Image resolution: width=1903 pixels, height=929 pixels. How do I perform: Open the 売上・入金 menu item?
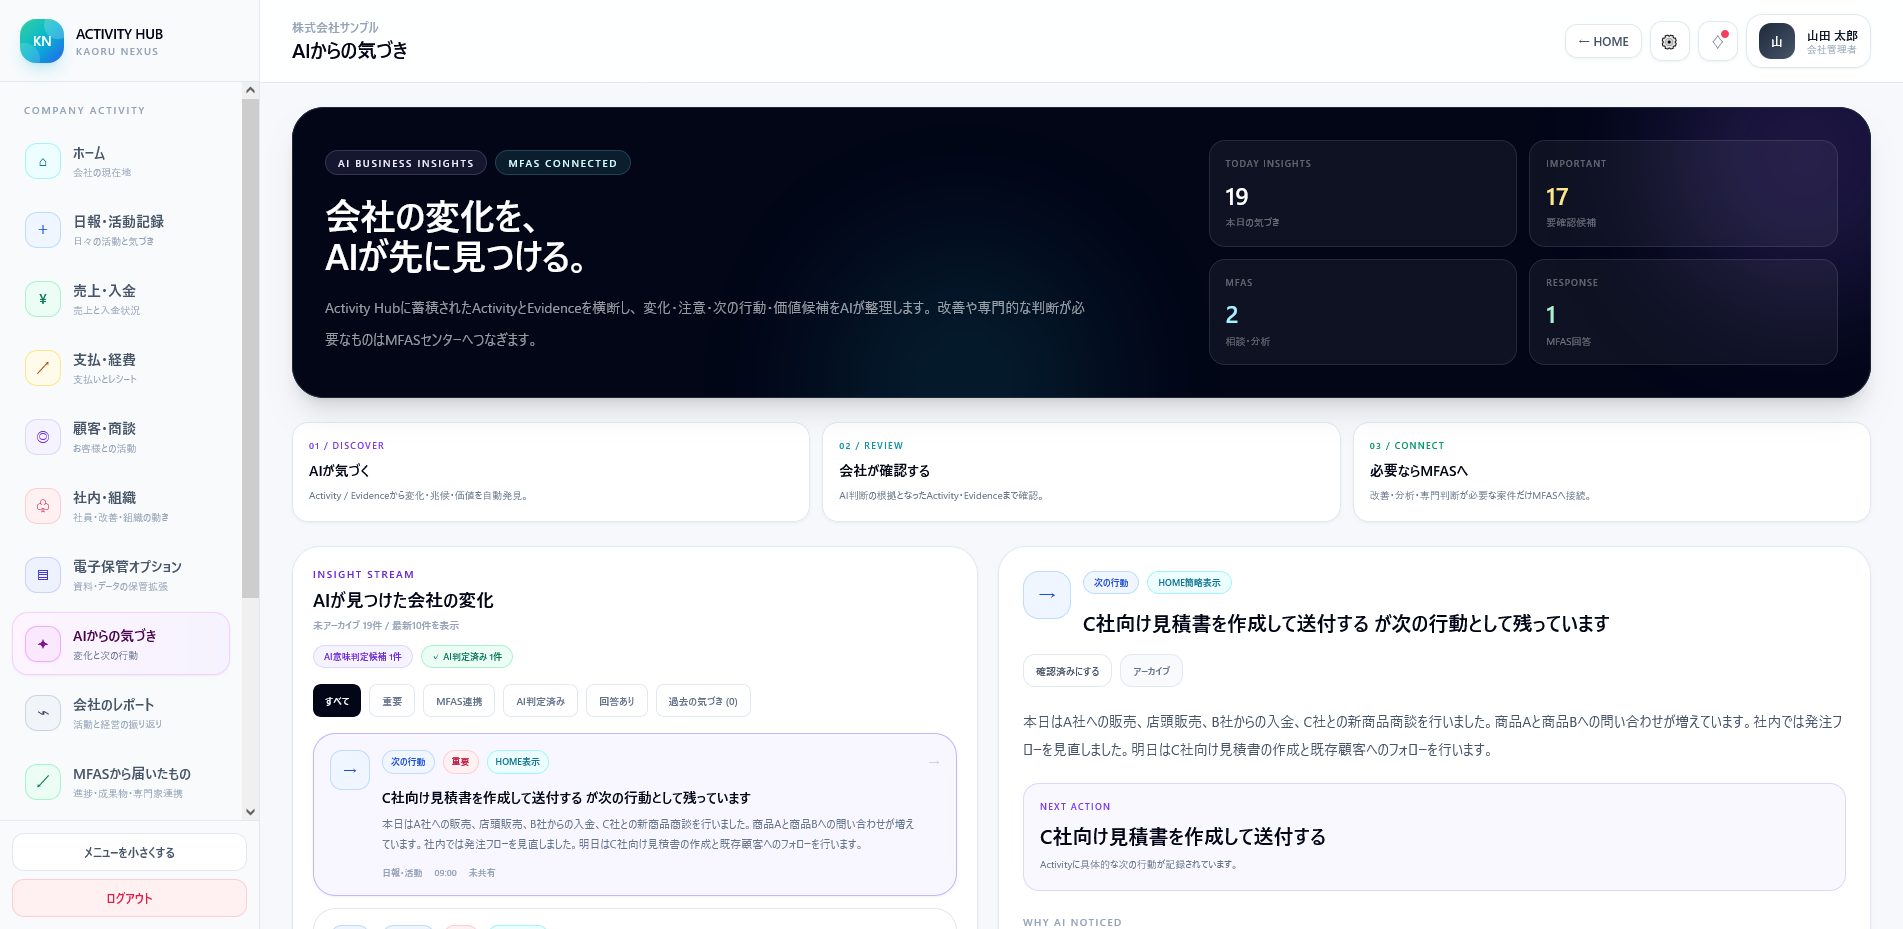tap(121, 299)
